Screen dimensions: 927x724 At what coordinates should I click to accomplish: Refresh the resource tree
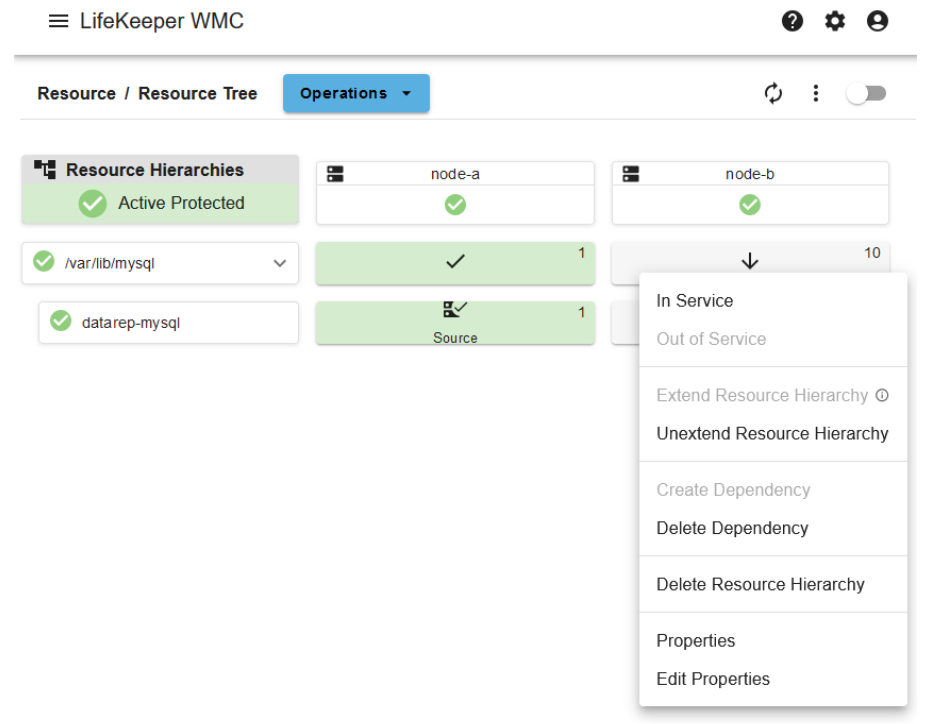(x=773, y=93)
